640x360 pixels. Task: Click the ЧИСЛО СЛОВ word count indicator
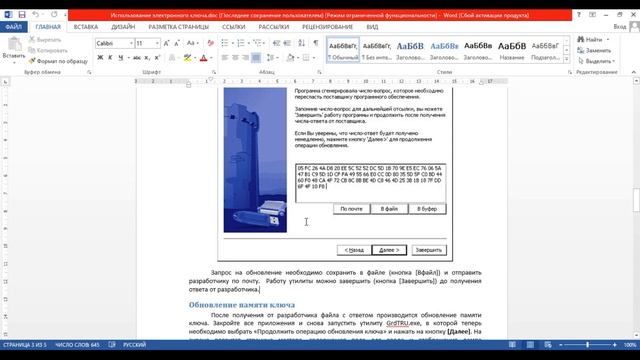(x=77, y=345)
